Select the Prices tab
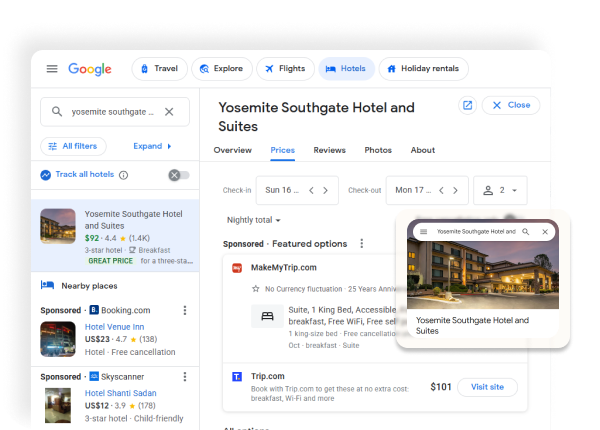Viewport: 600px width, 430px height. click(x=282, y=150)
